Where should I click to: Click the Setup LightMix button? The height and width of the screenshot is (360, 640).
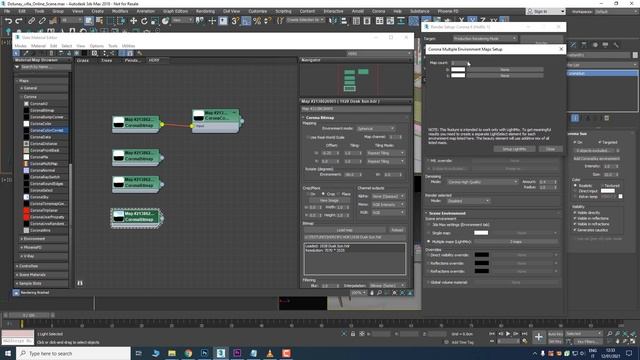514,149
